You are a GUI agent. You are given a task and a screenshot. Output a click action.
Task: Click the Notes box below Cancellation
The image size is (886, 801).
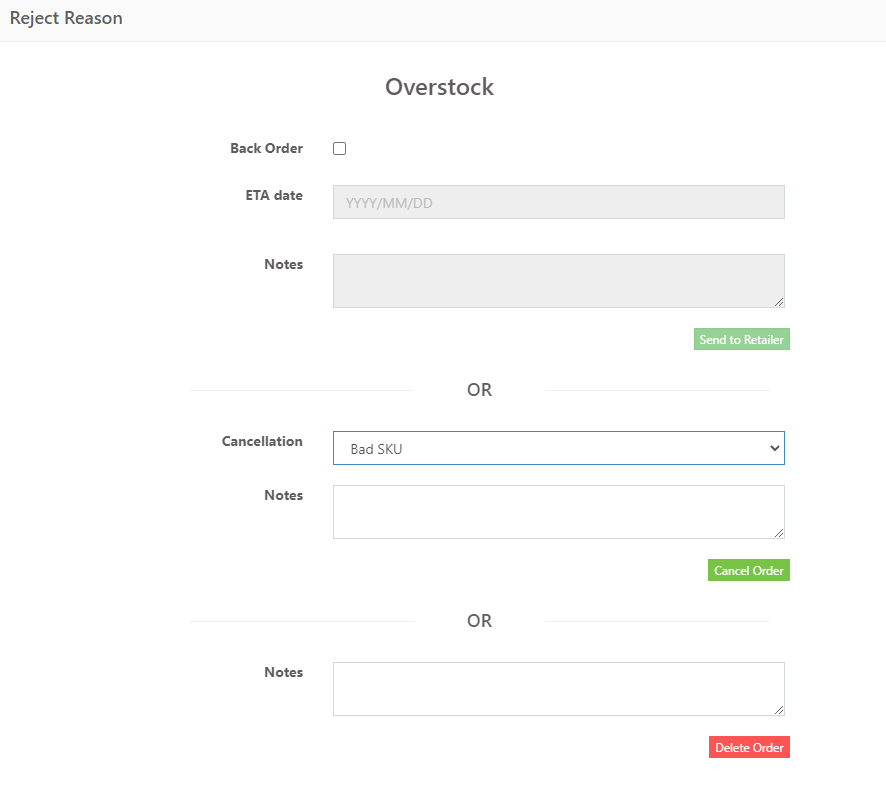point(558,512)
